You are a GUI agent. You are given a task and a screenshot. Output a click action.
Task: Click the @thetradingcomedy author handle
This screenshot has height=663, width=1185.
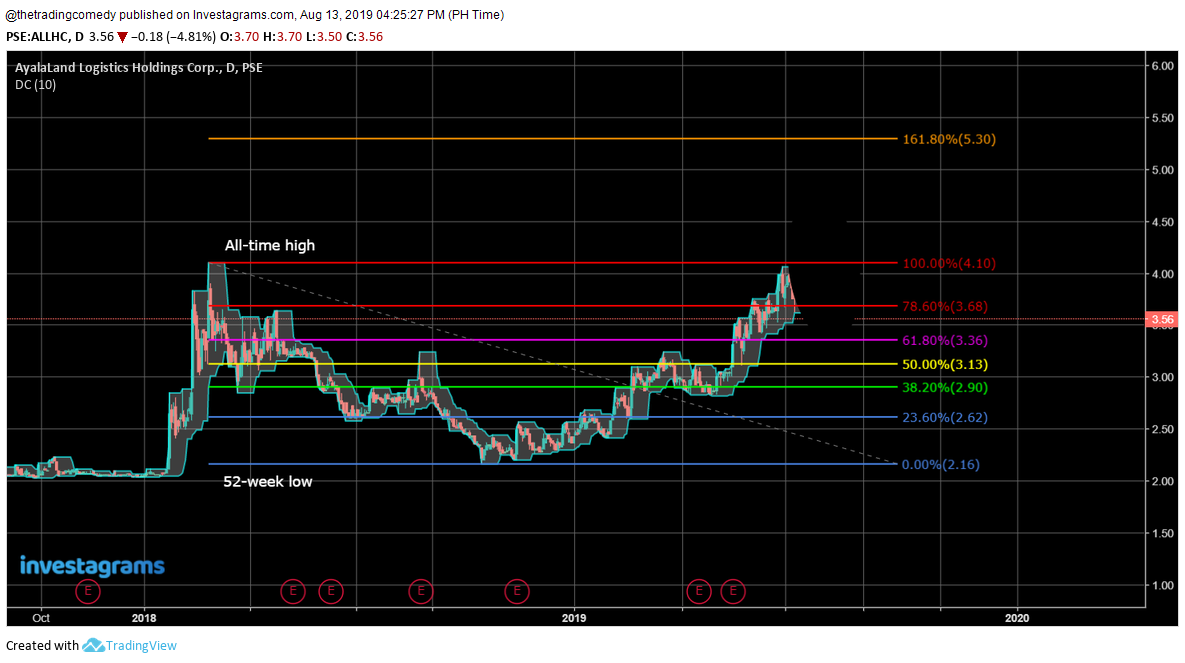coord(60,14)
